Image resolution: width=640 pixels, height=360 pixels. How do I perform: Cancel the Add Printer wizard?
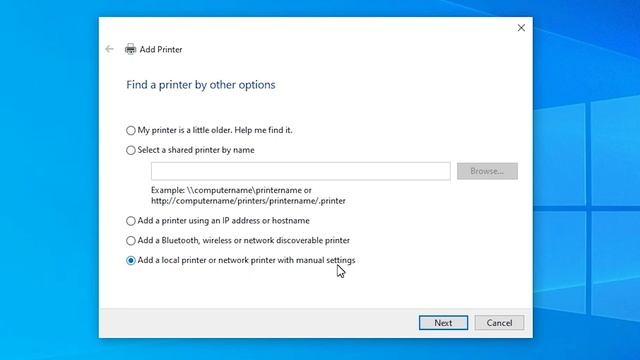pos(499,322)
